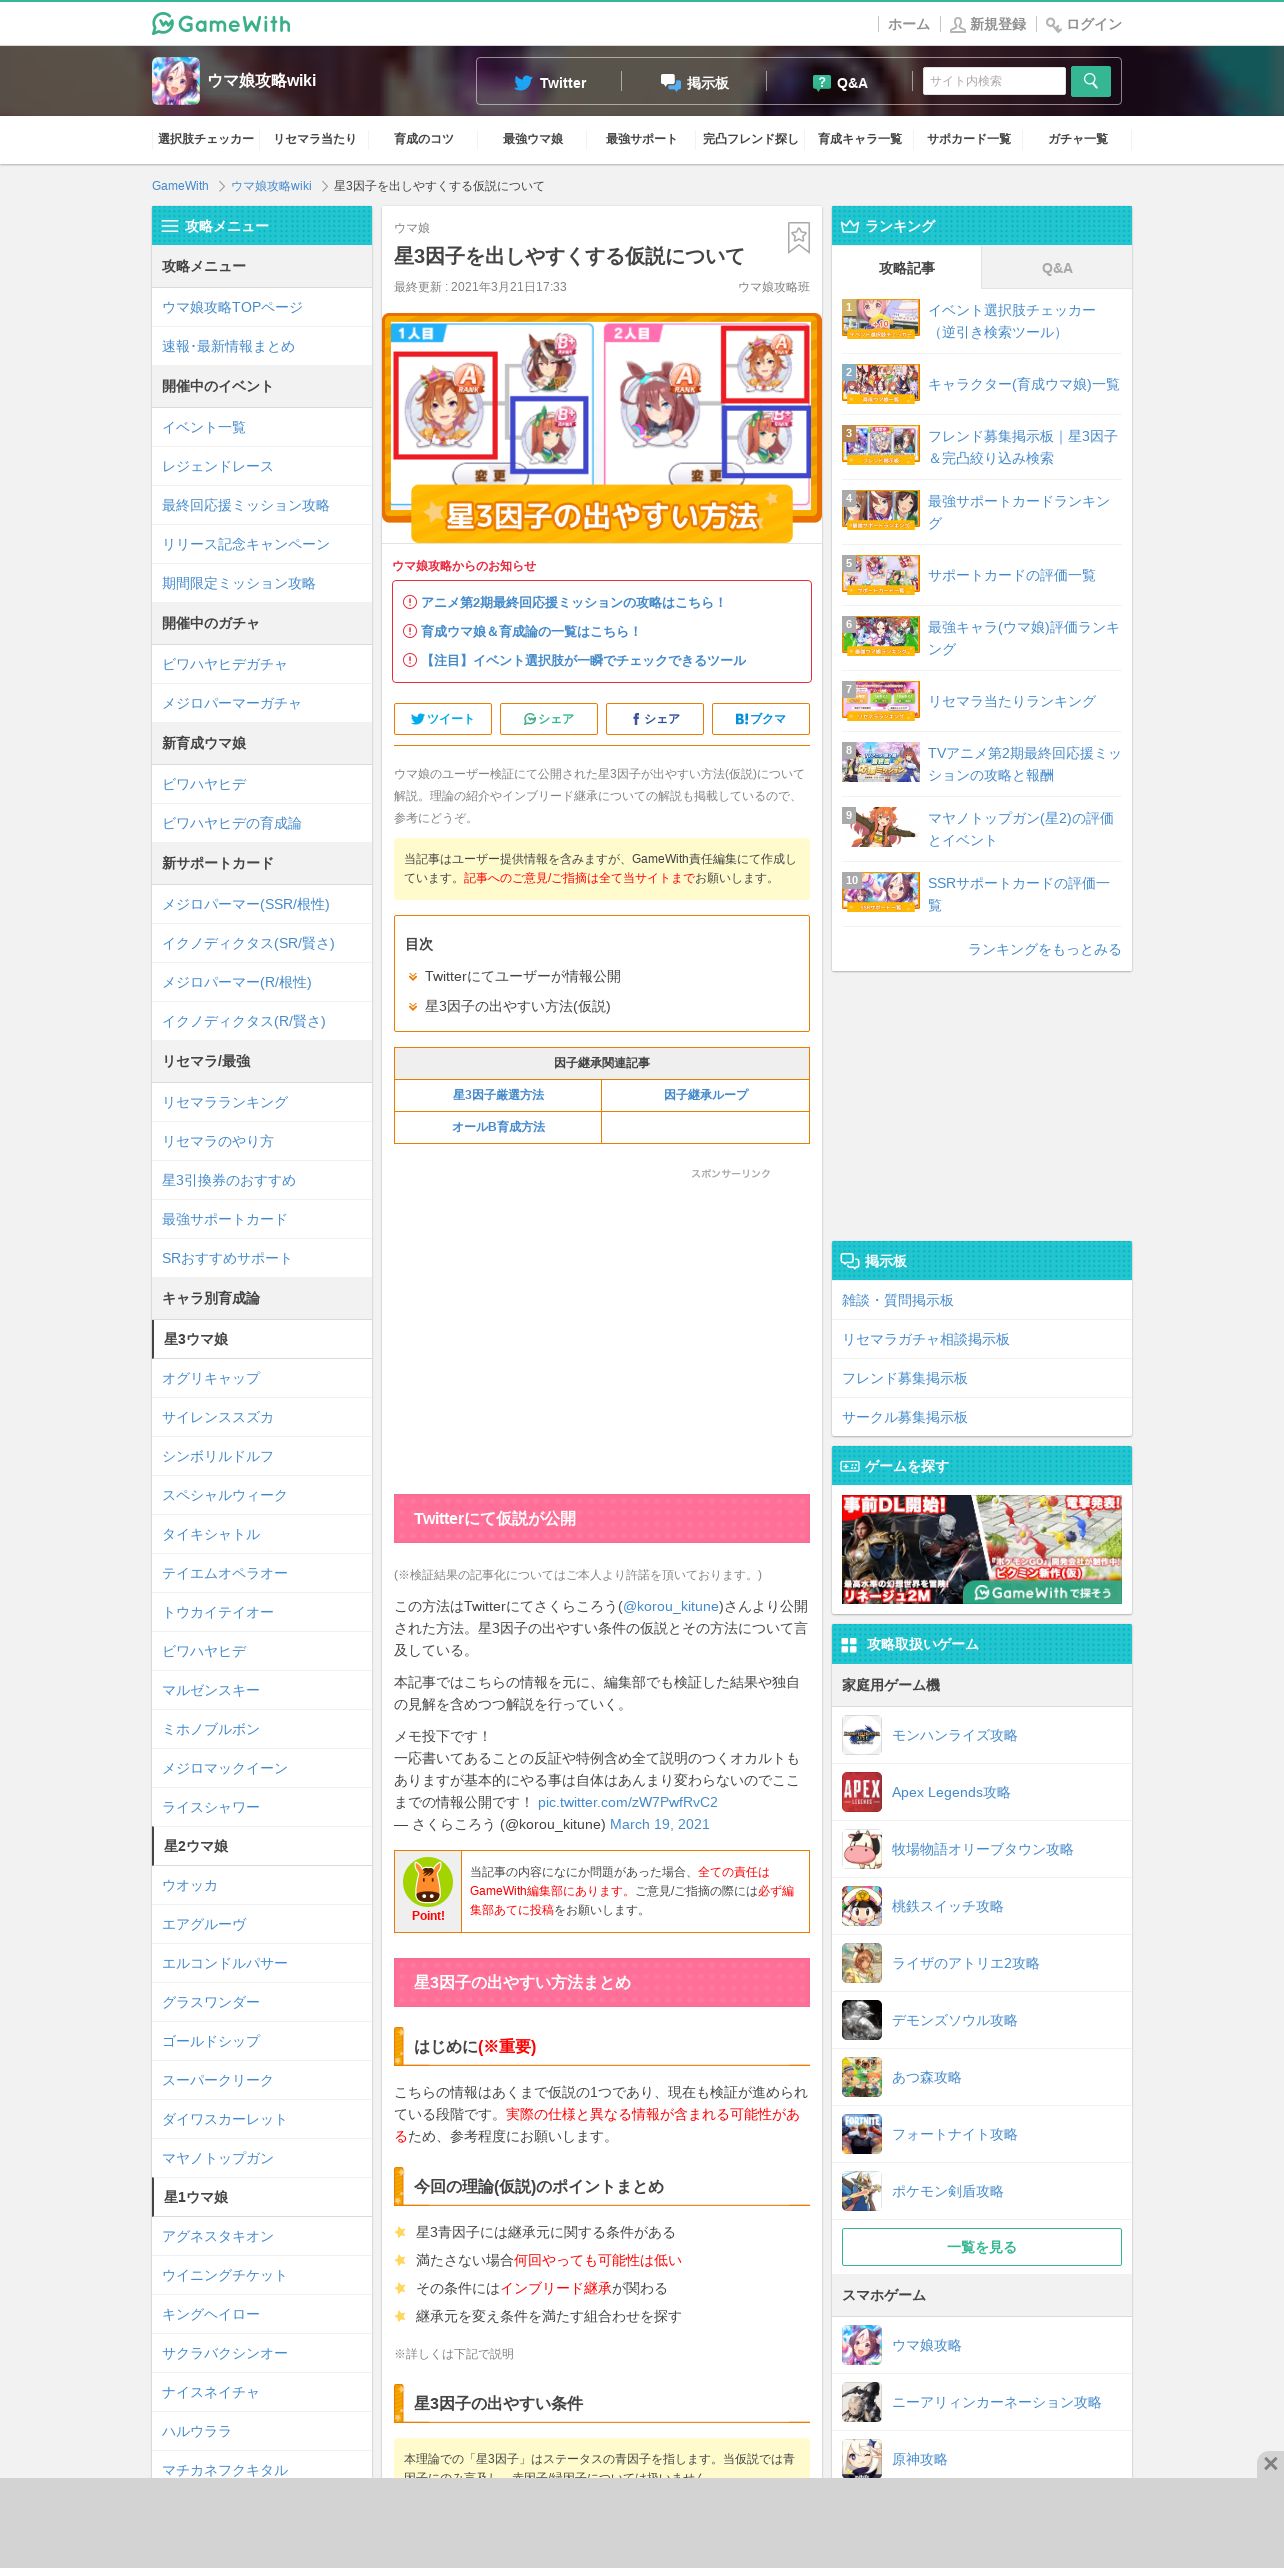Jump to 星3因子の出やすい方法(仮説) in contents
This screenshot has width=1284, height=2568.
517,1006
